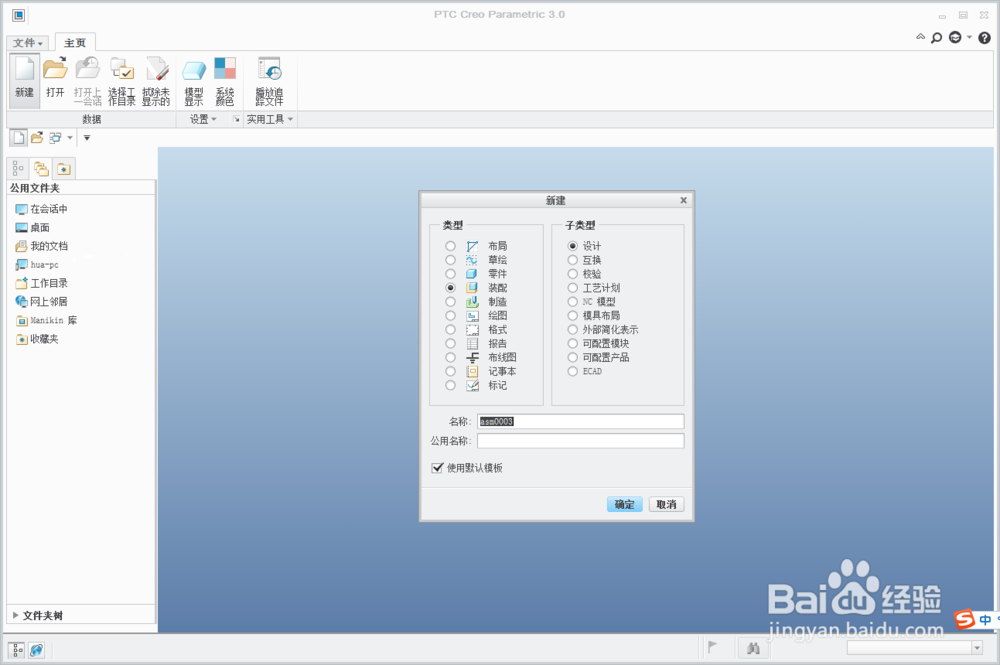Open 工作目录 folder
Viewport: 1000px width, 665px height.
point(41,283)
